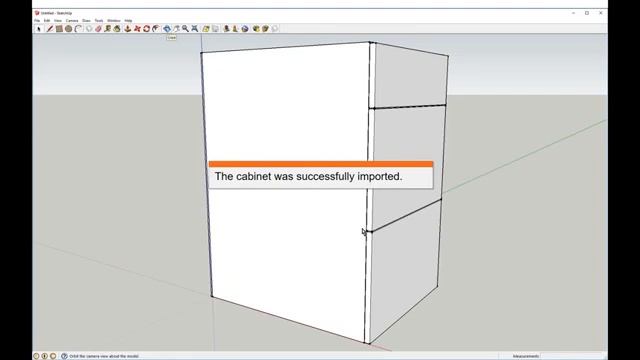Pick the Zoom magnifier tool
This screenshot has width=640, height=360.
click(x=185, y=29)
